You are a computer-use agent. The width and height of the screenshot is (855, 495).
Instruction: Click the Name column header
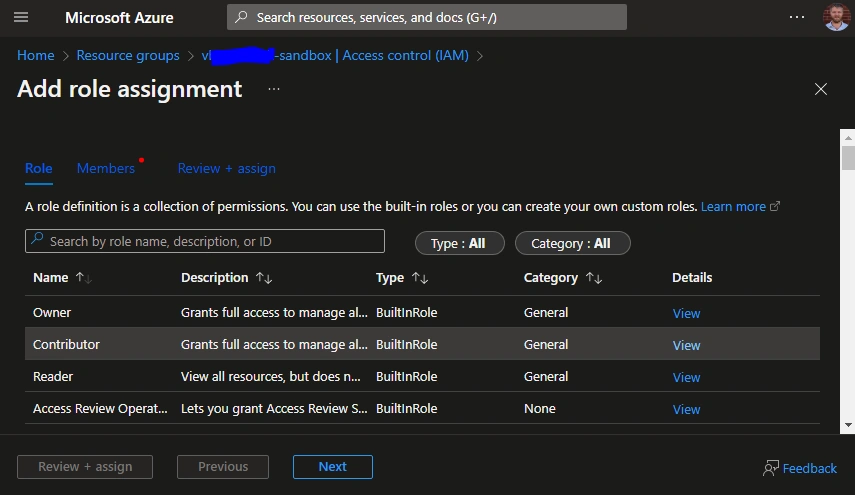[x=51, y=277]
